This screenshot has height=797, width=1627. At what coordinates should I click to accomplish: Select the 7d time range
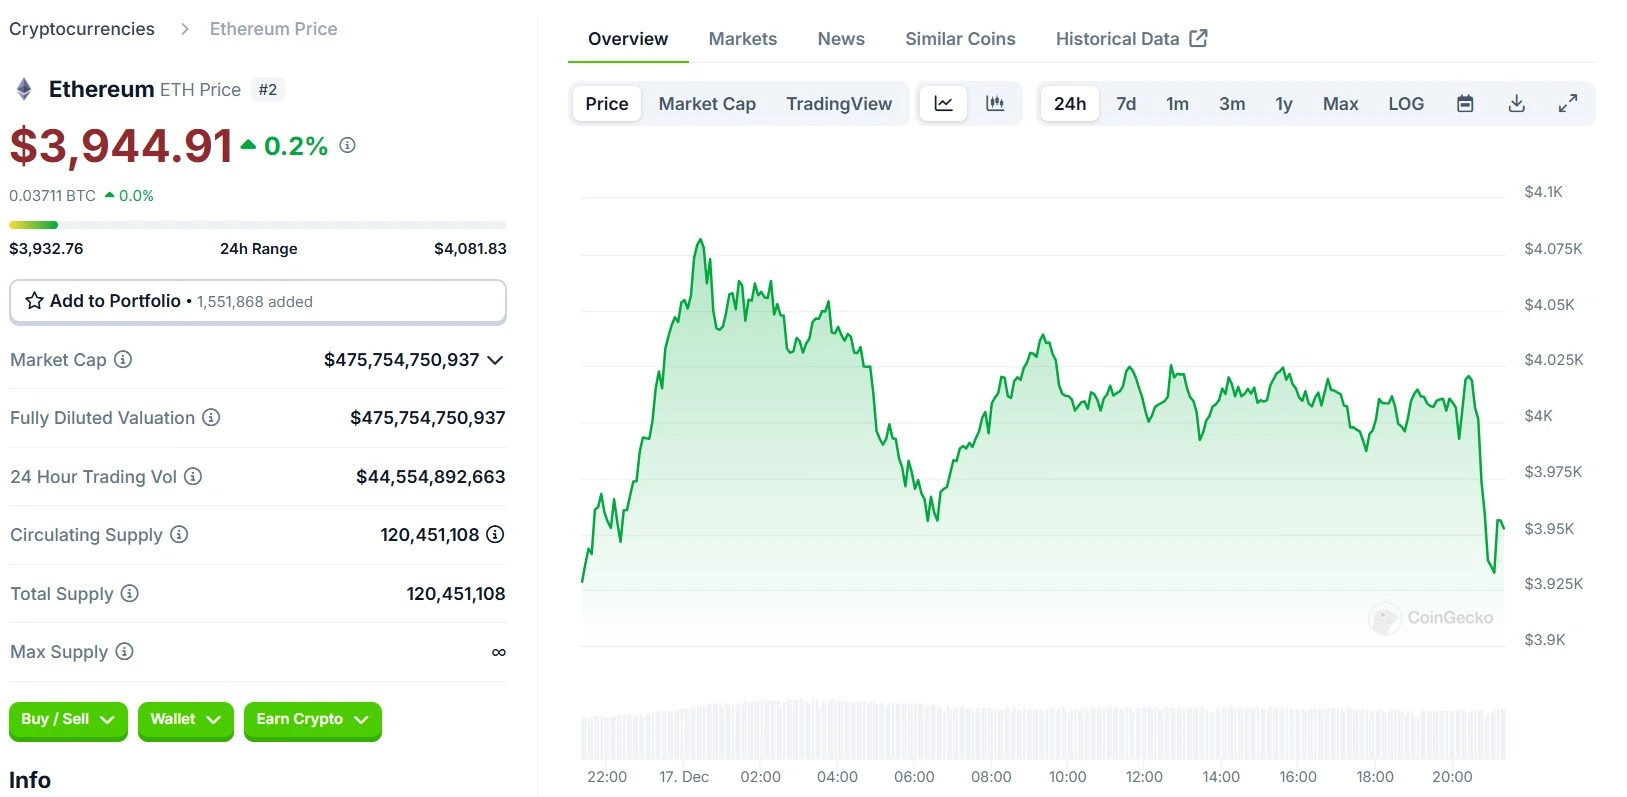1126,104
